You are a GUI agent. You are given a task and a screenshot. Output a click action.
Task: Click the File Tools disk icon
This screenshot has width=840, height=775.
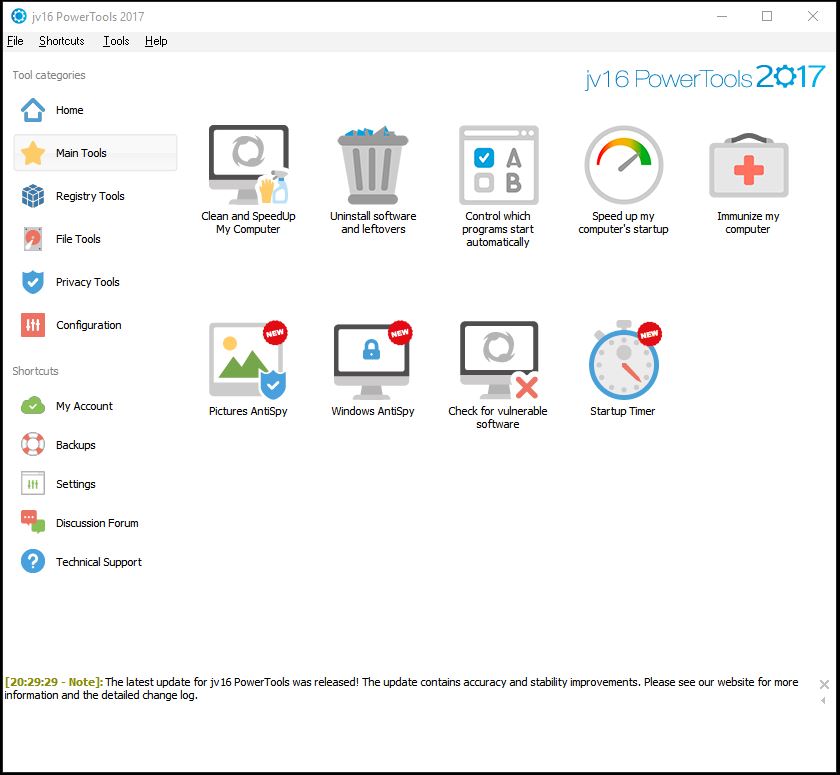tap(33, 239)
